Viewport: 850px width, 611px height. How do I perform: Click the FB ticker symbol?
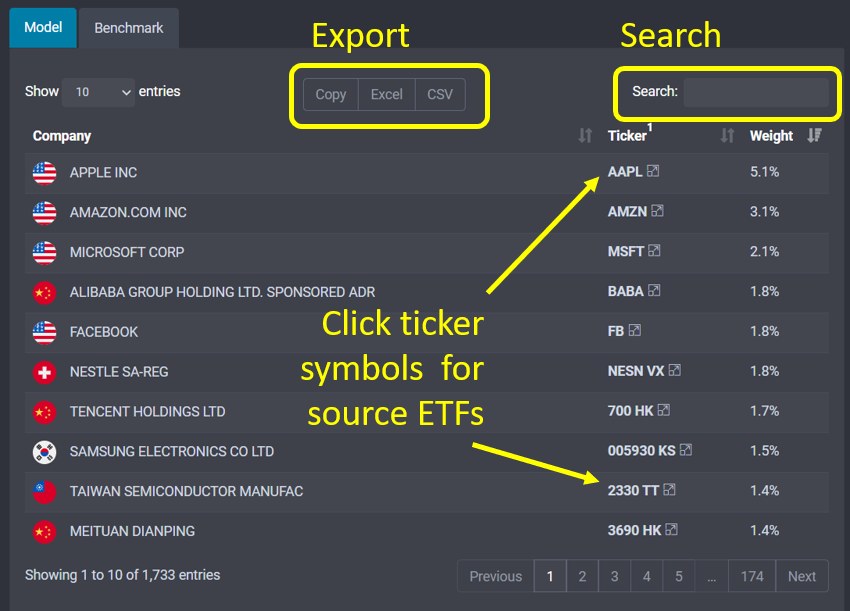pos(616,331)
